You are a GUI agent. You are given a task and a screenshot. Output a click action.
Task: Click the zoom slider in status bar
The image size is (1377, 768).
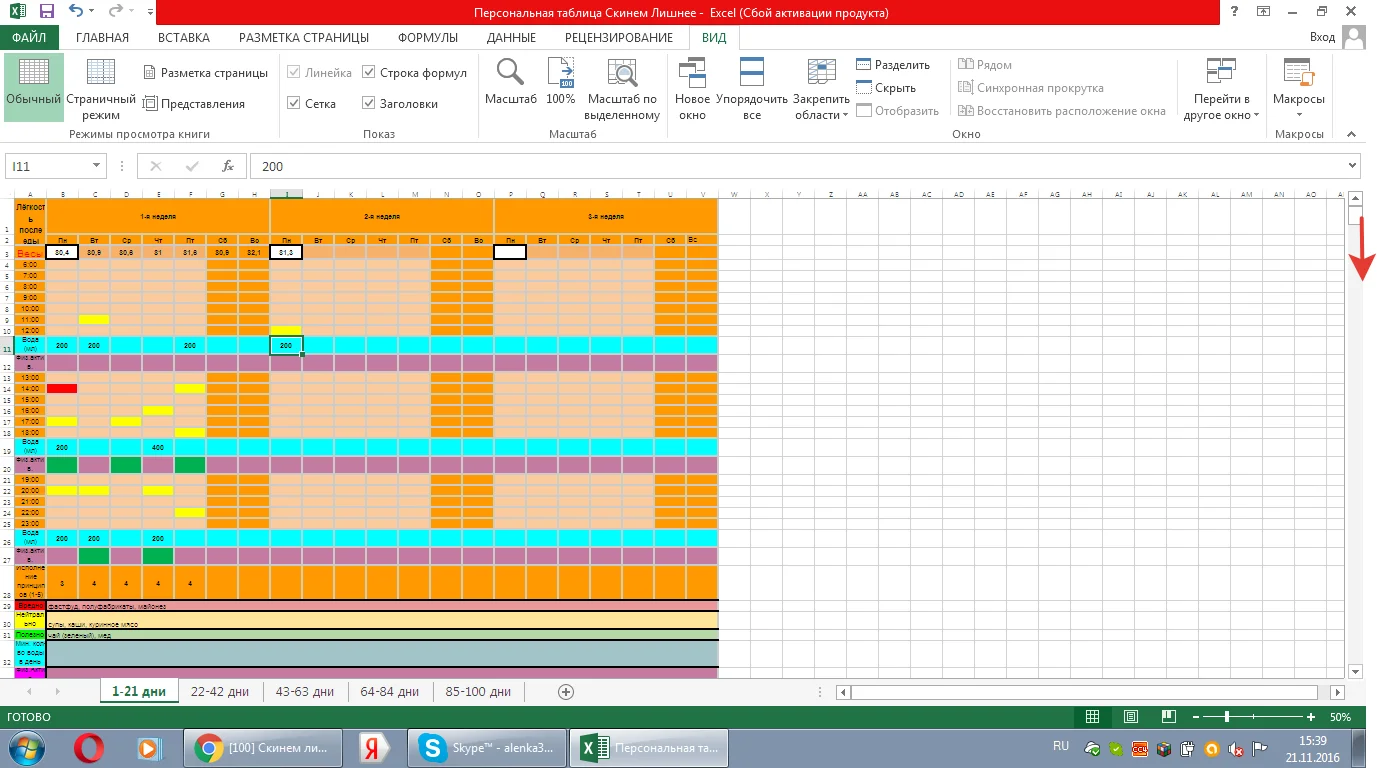(x=1227, y=717)
